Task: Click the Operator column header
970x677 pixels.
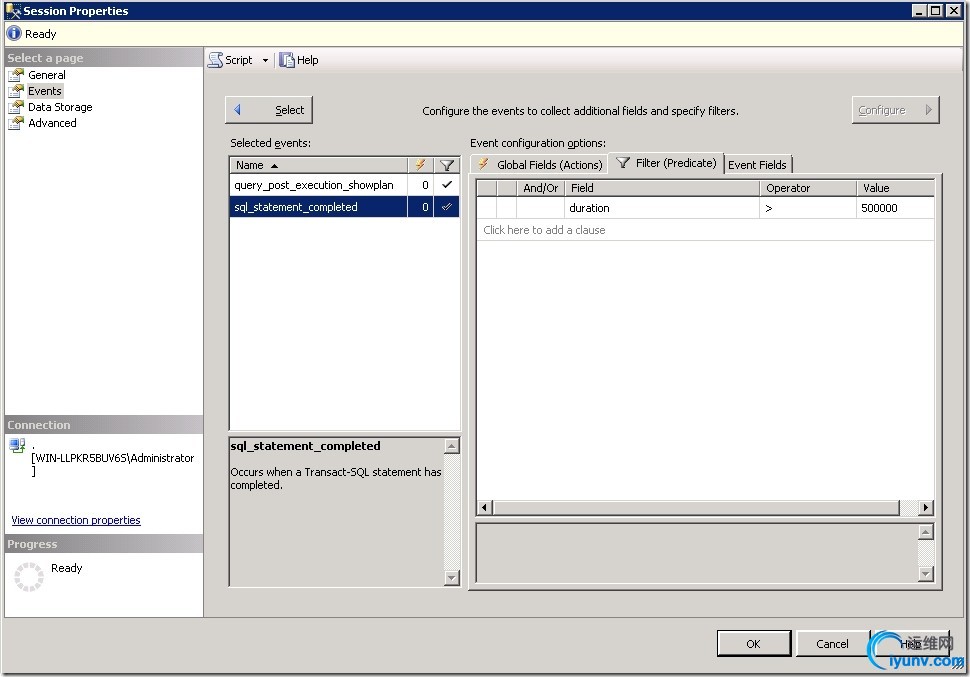Action: 808,188
